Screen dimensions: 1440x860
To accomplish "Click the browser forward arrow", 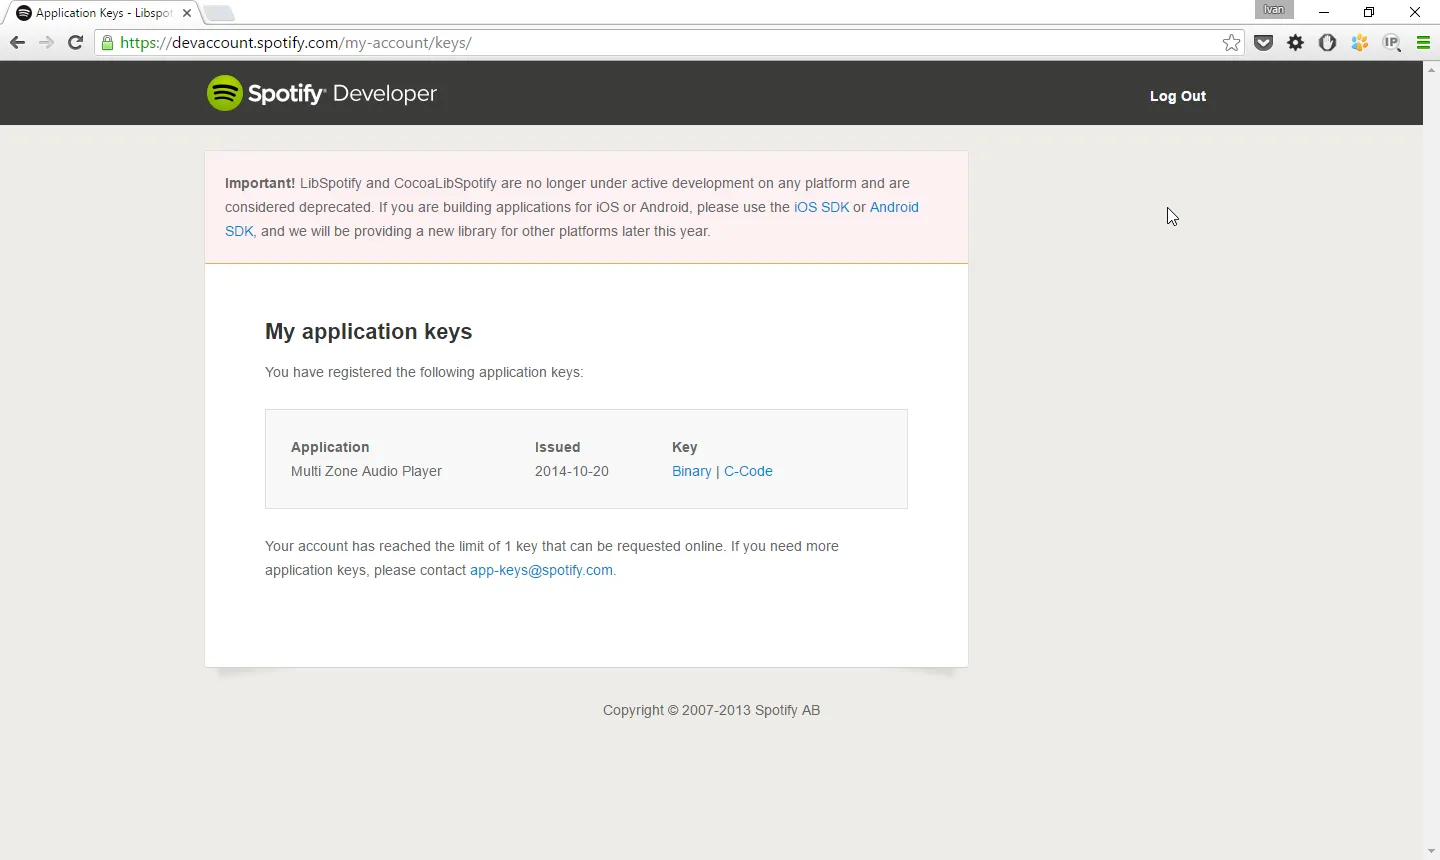I will pos(46,43).
